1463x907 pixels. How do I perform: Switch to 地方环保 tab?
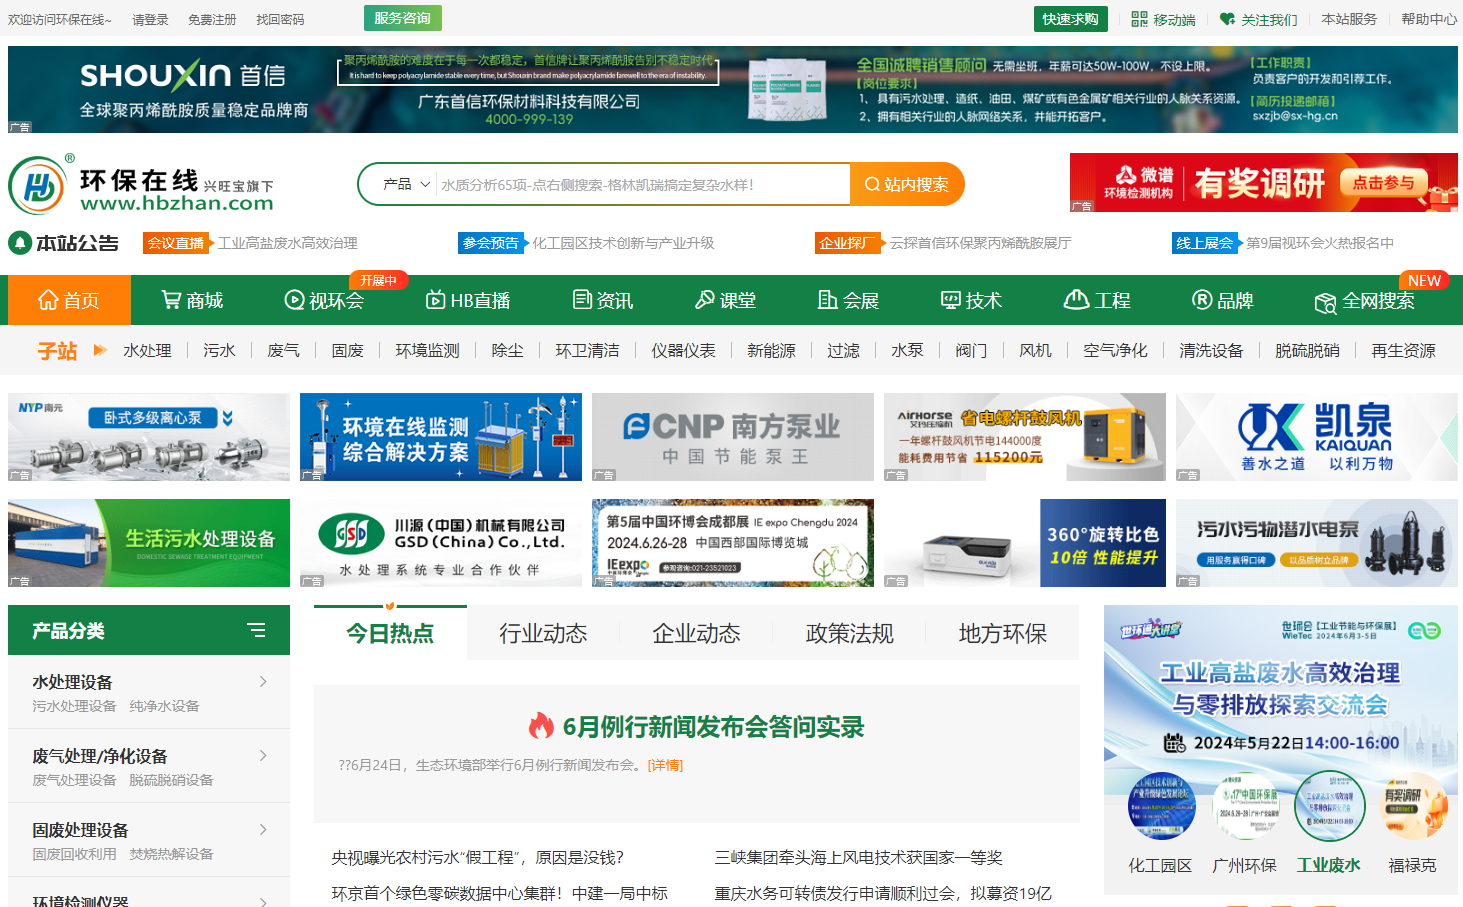1002,633
